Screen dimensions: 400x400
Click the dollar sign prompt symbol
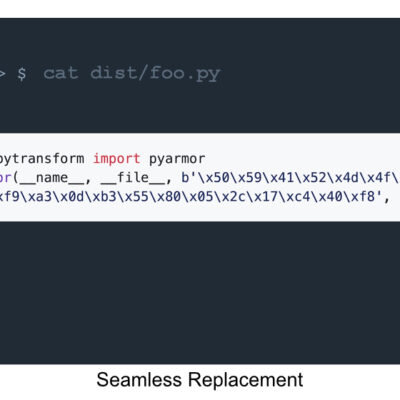[x=22, y=73]
